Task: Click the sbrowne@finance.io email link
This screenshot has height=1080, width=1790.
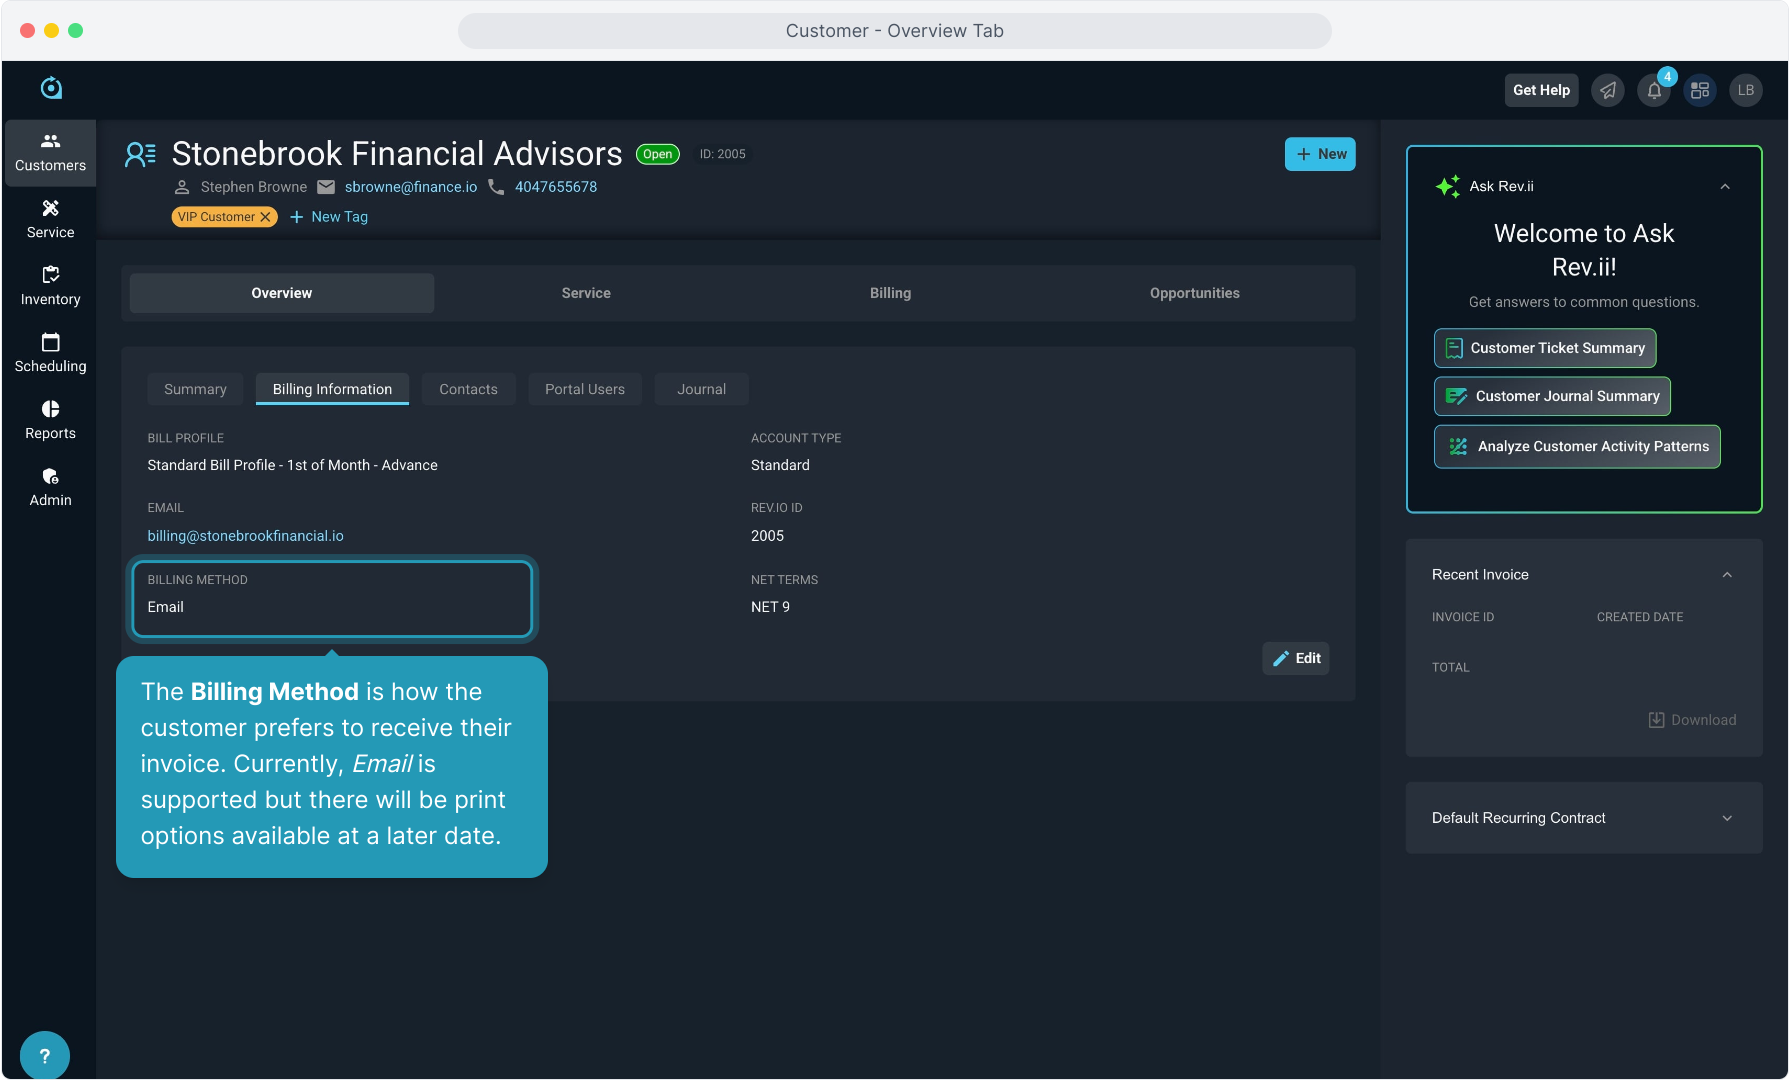Action: pyautogui.click(x=411, y=187)
